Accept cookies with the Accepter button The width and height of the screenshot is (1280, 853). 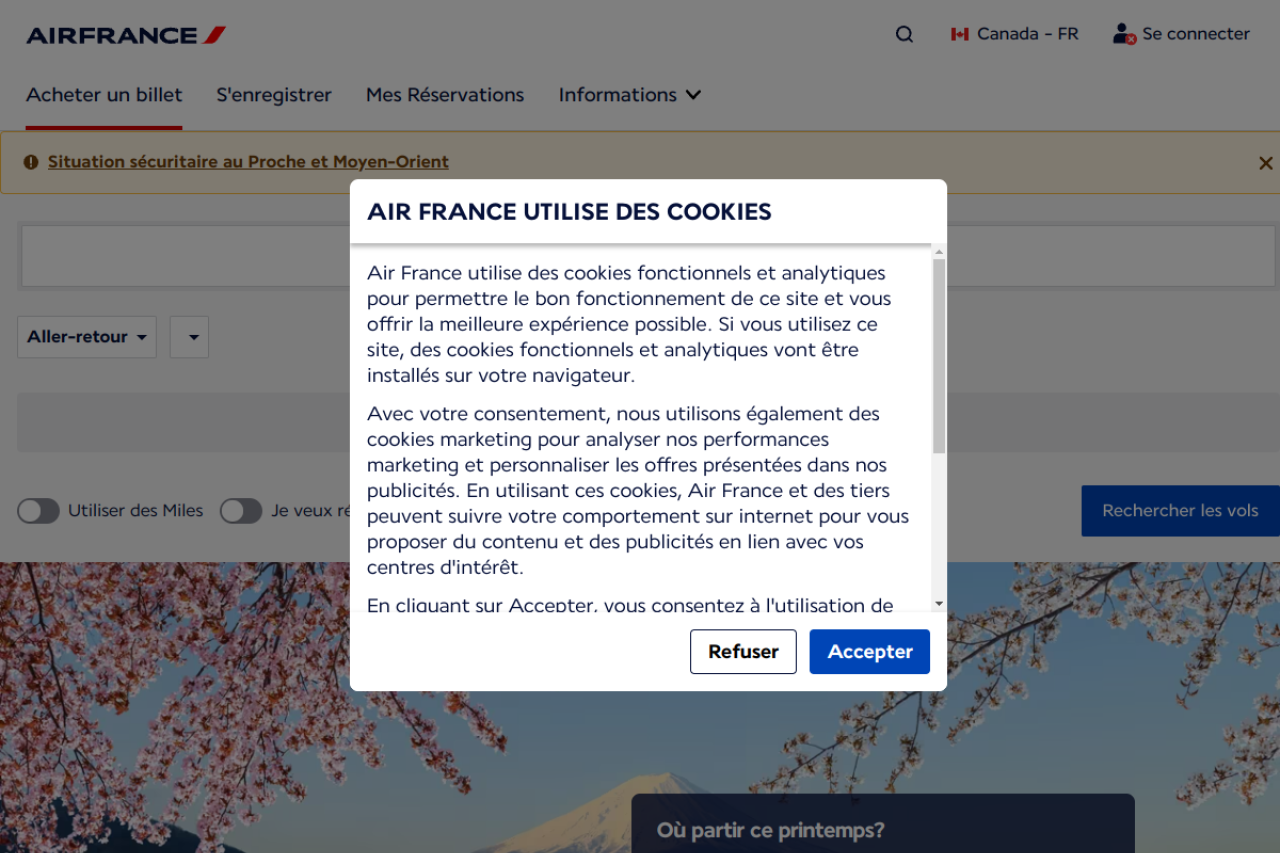[870, 652]
